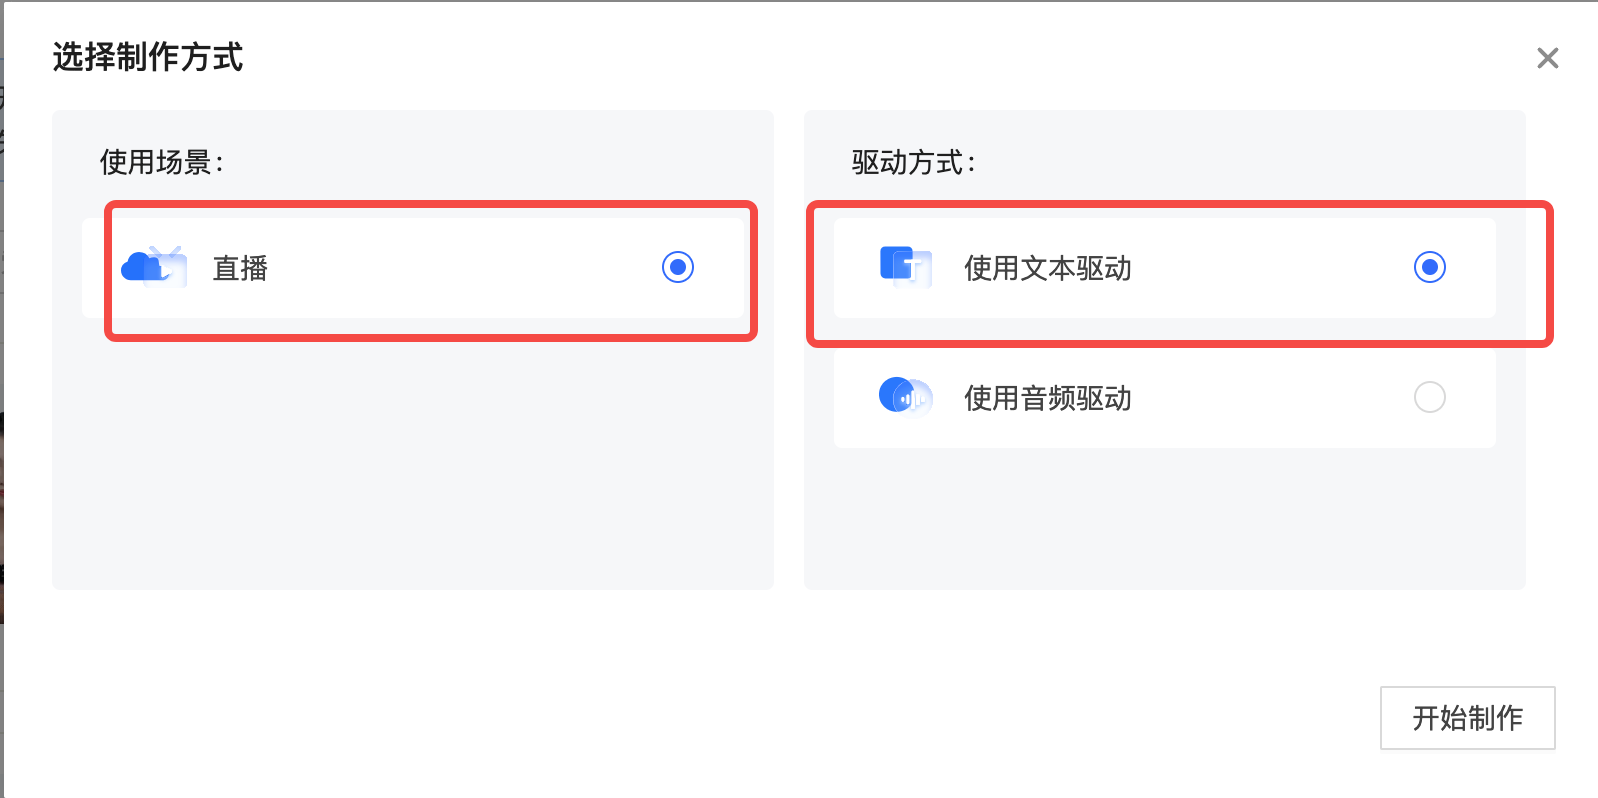This screenshot has width=1598, height=798.
Task: Click the 直播 text label
Action: pyautogui.click(x=240, y=267)
